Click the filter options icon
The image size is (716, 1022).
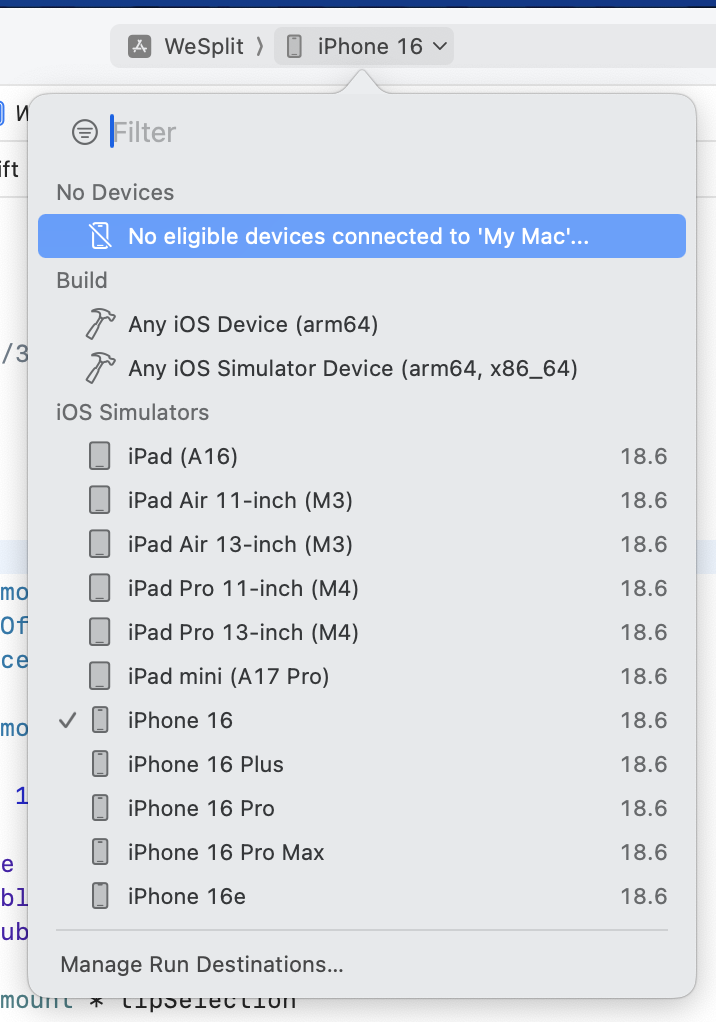click(x=85, y=132)
